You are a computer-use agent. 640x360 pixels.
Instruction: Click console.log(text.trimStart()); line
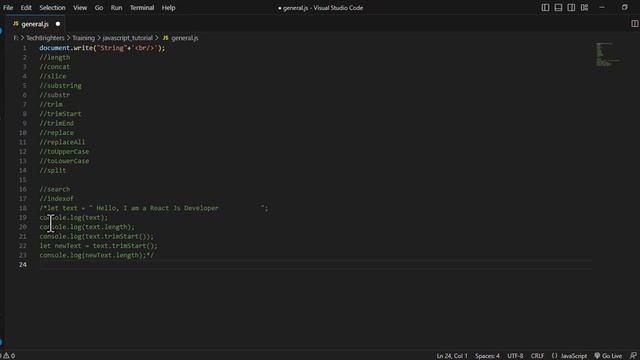pyautogui.click(x=97, y=236)
